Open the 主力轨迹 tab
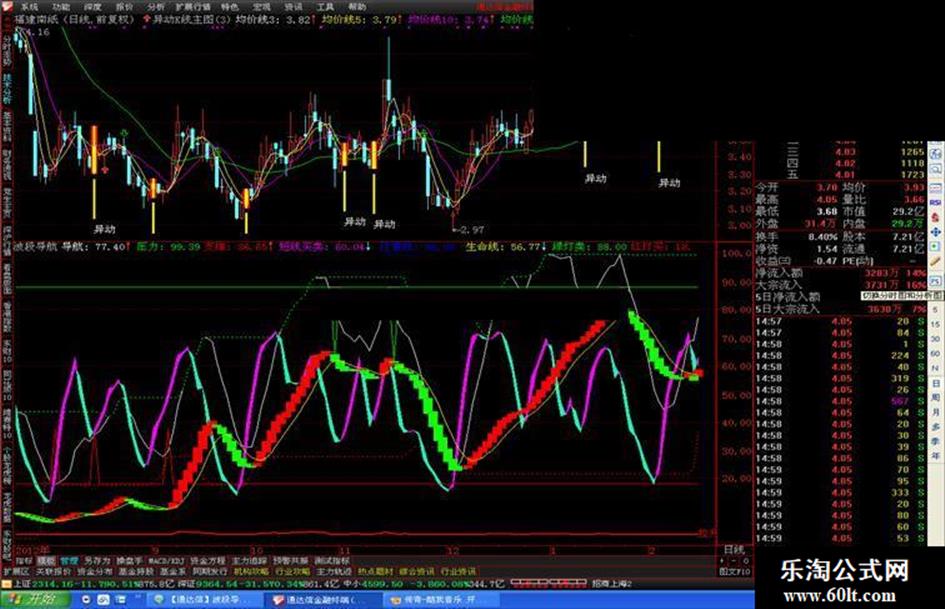Viewport: 945px width, 609px height. 333,571
